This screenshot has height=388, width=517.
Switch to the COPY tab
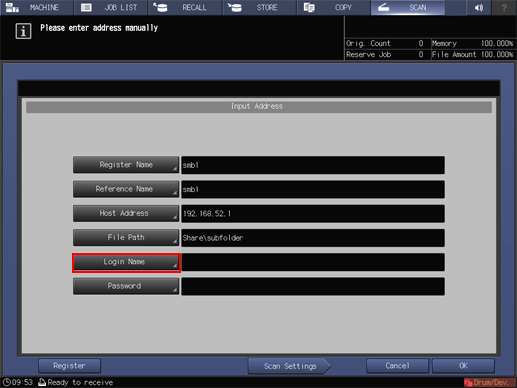pos(334,7)
